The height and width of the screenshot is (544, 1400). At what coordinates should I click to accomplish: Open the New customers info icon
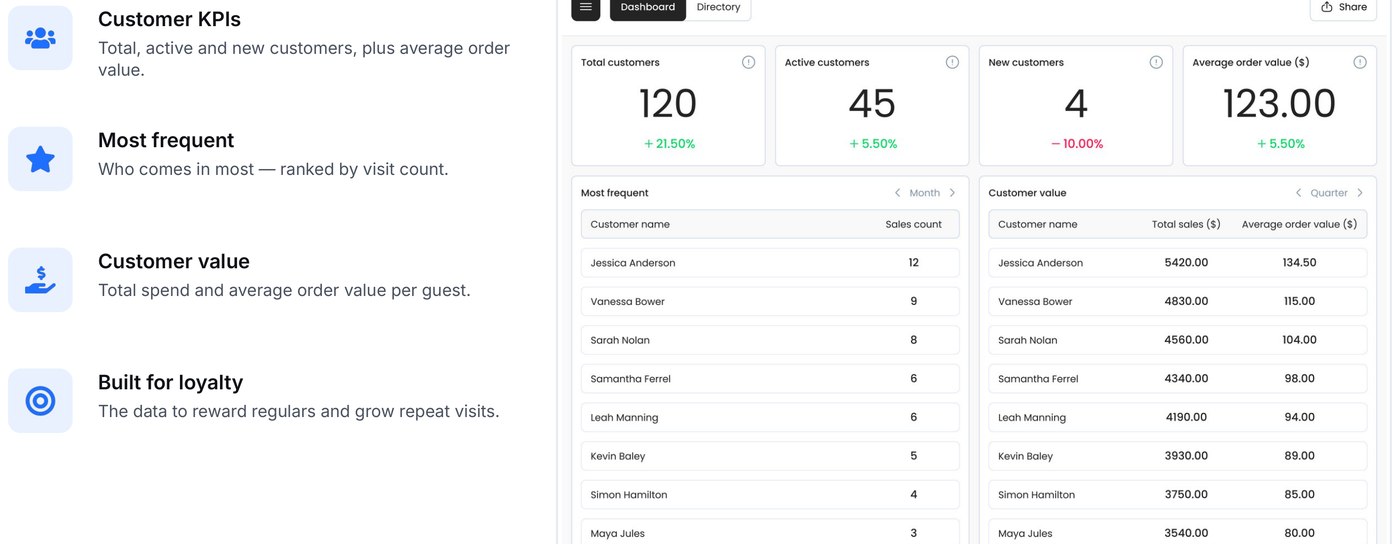pos(1156,62)
